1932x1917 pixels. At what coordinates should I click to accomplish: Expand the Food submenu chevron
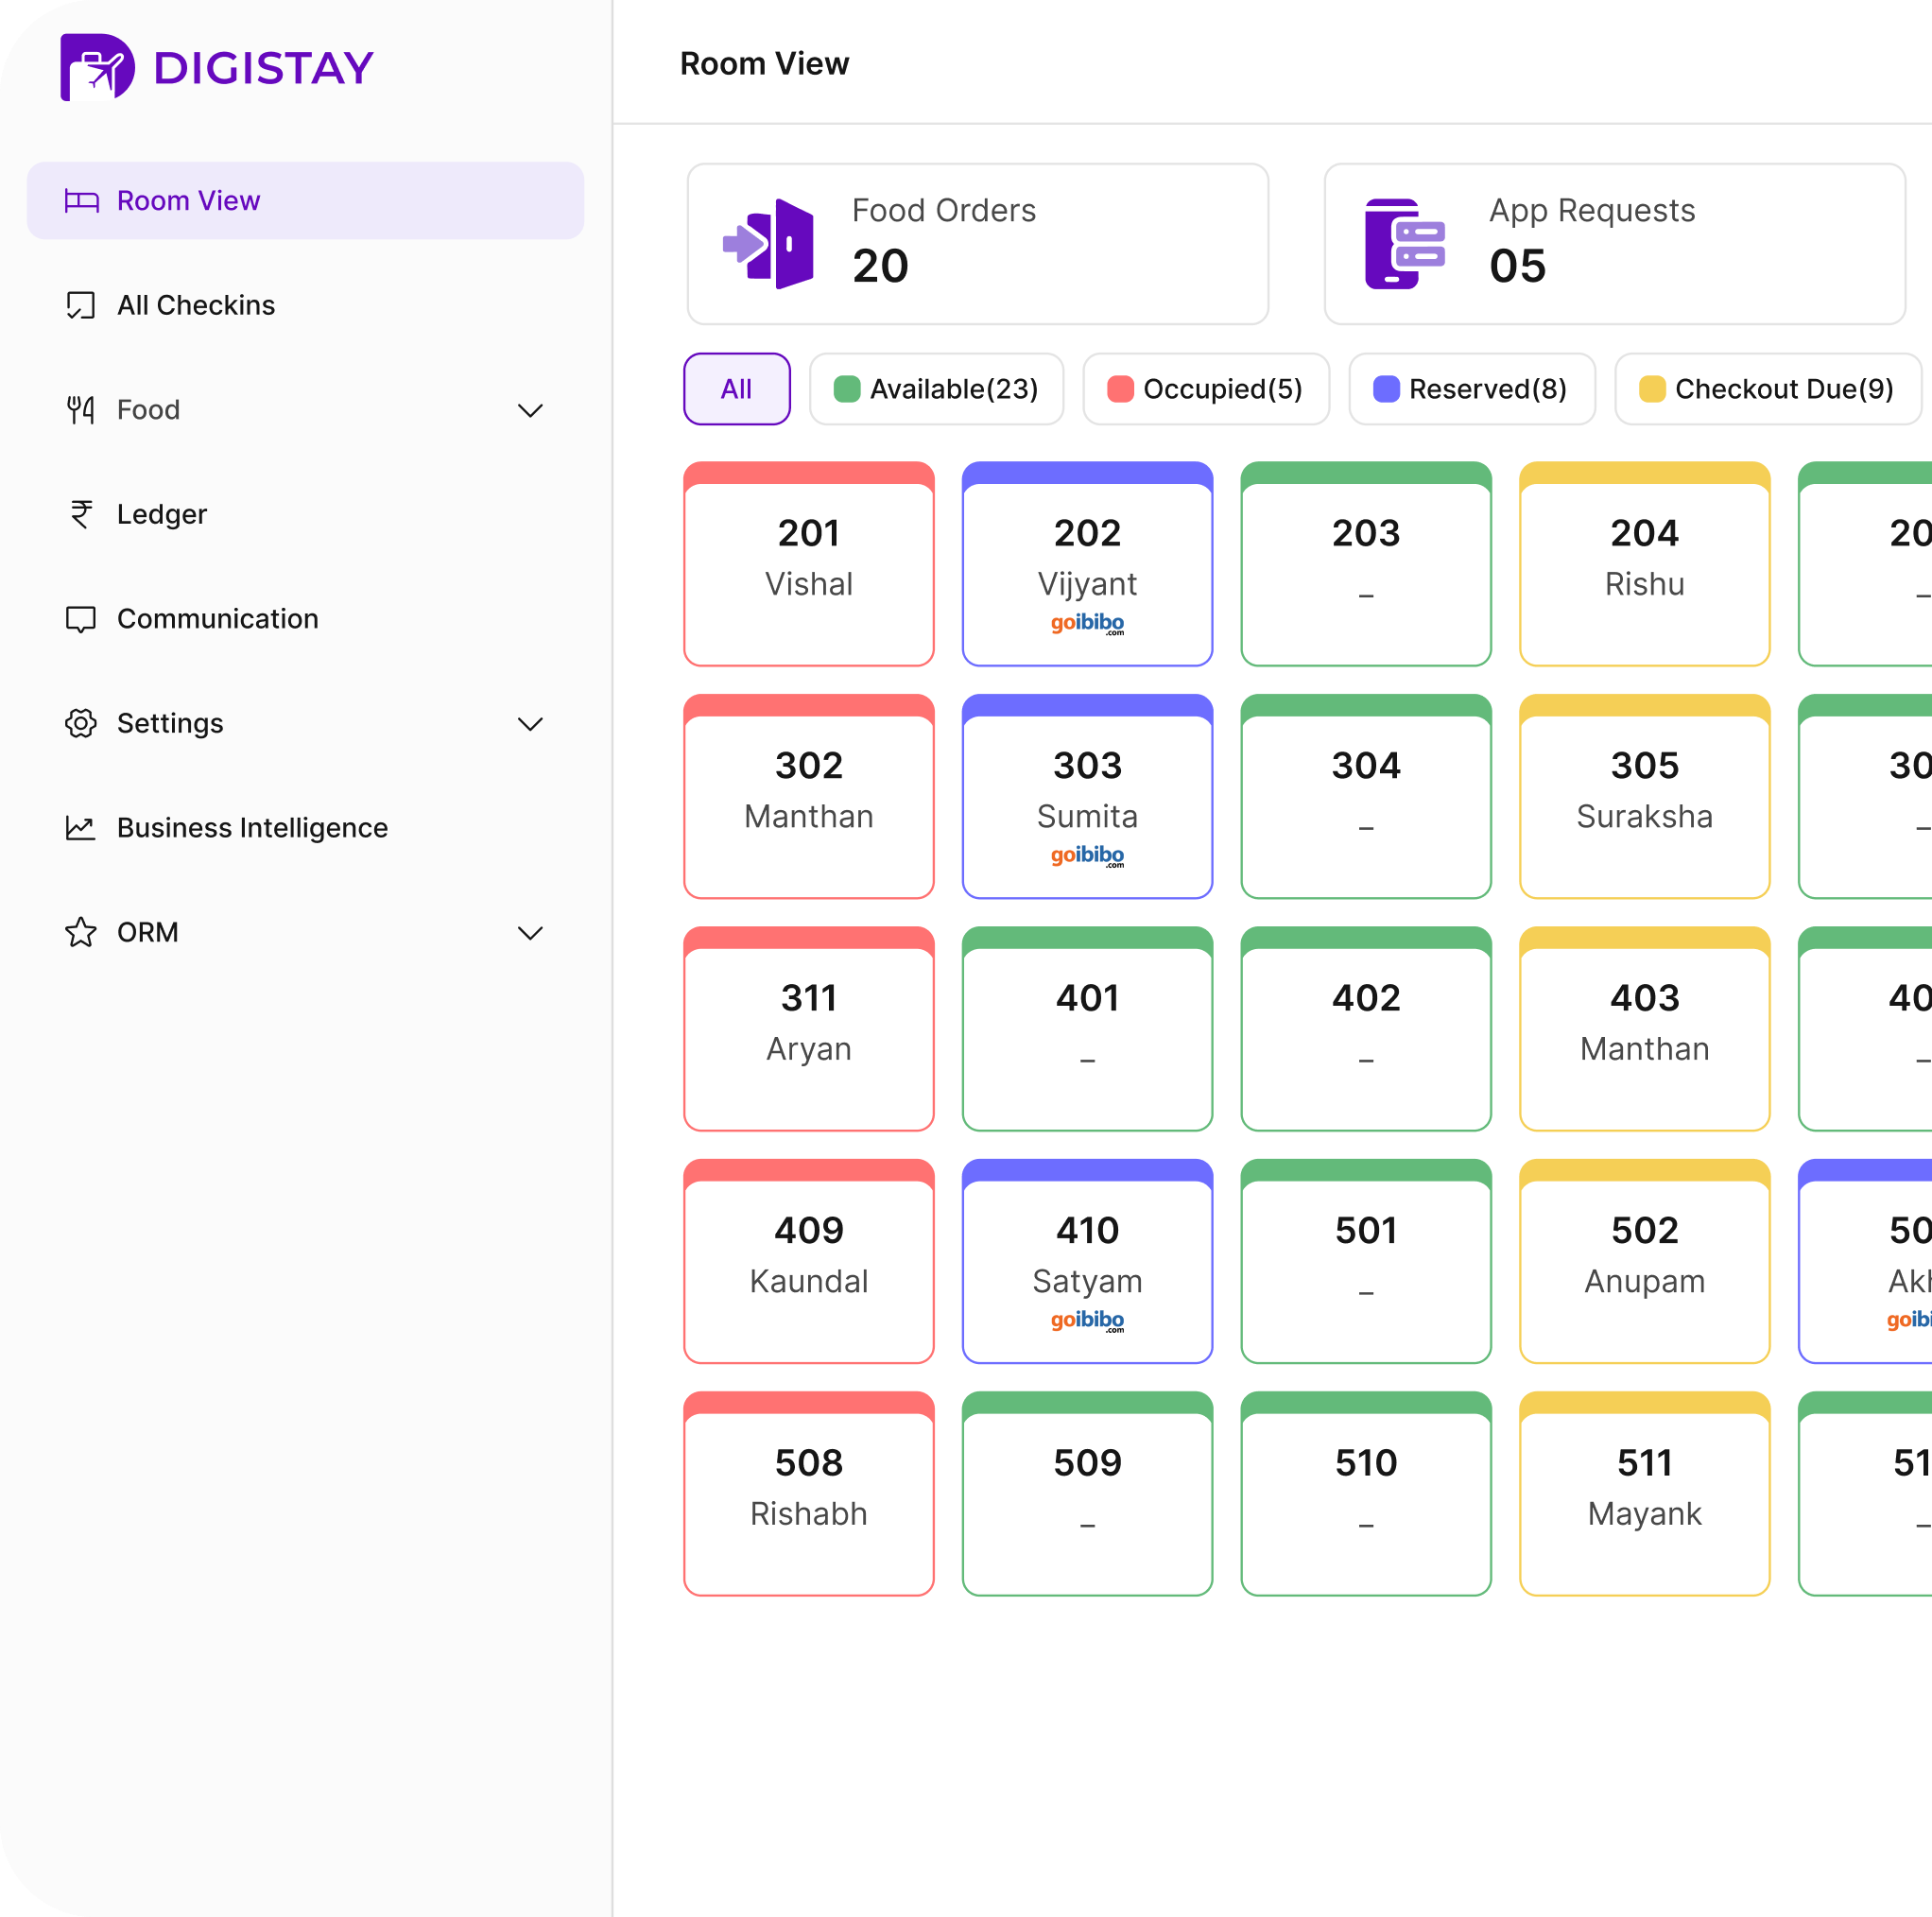(x=531, y=410)
